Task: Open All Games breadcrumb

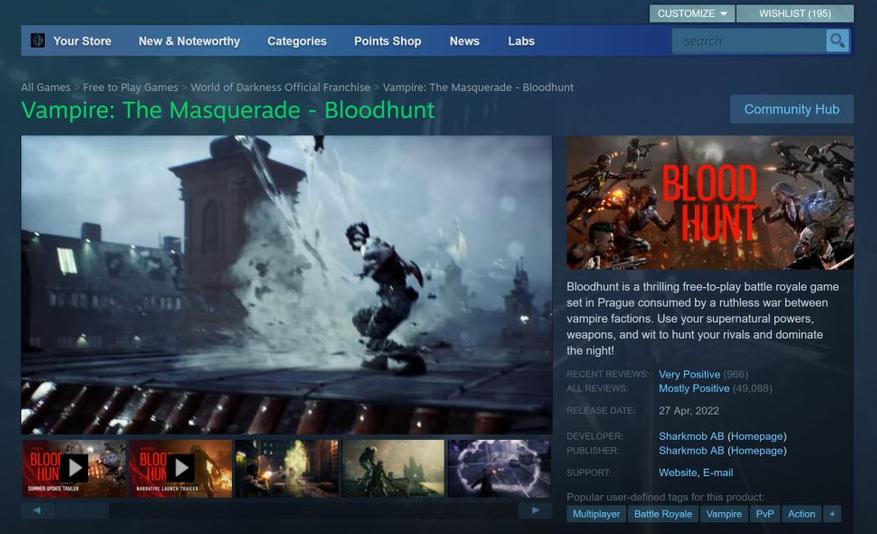Action: pos(46,87)
